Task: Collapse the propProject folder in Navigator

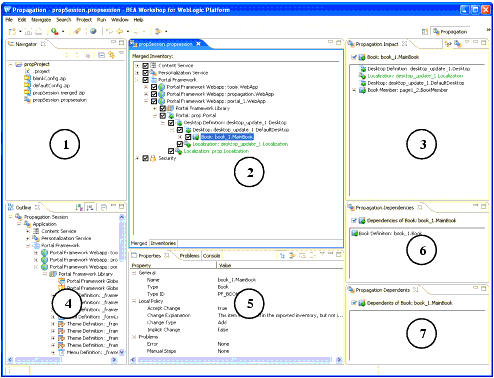Action: [10, 64]
